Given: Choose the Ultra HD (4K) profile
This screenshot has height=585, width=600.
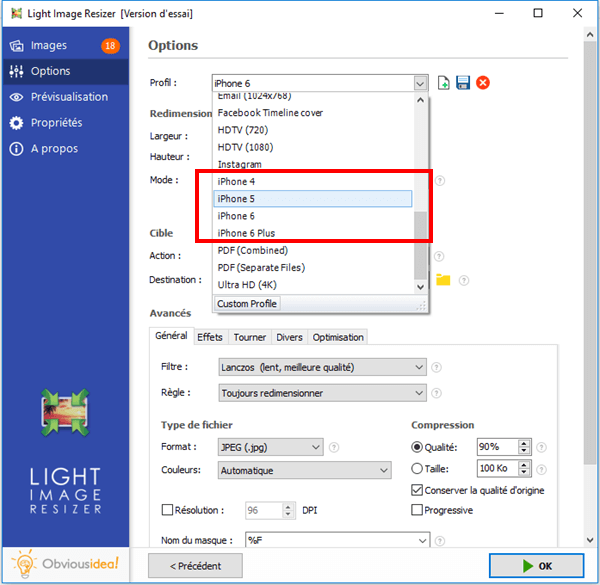Looking at the screenshot, I should (313, 285).
